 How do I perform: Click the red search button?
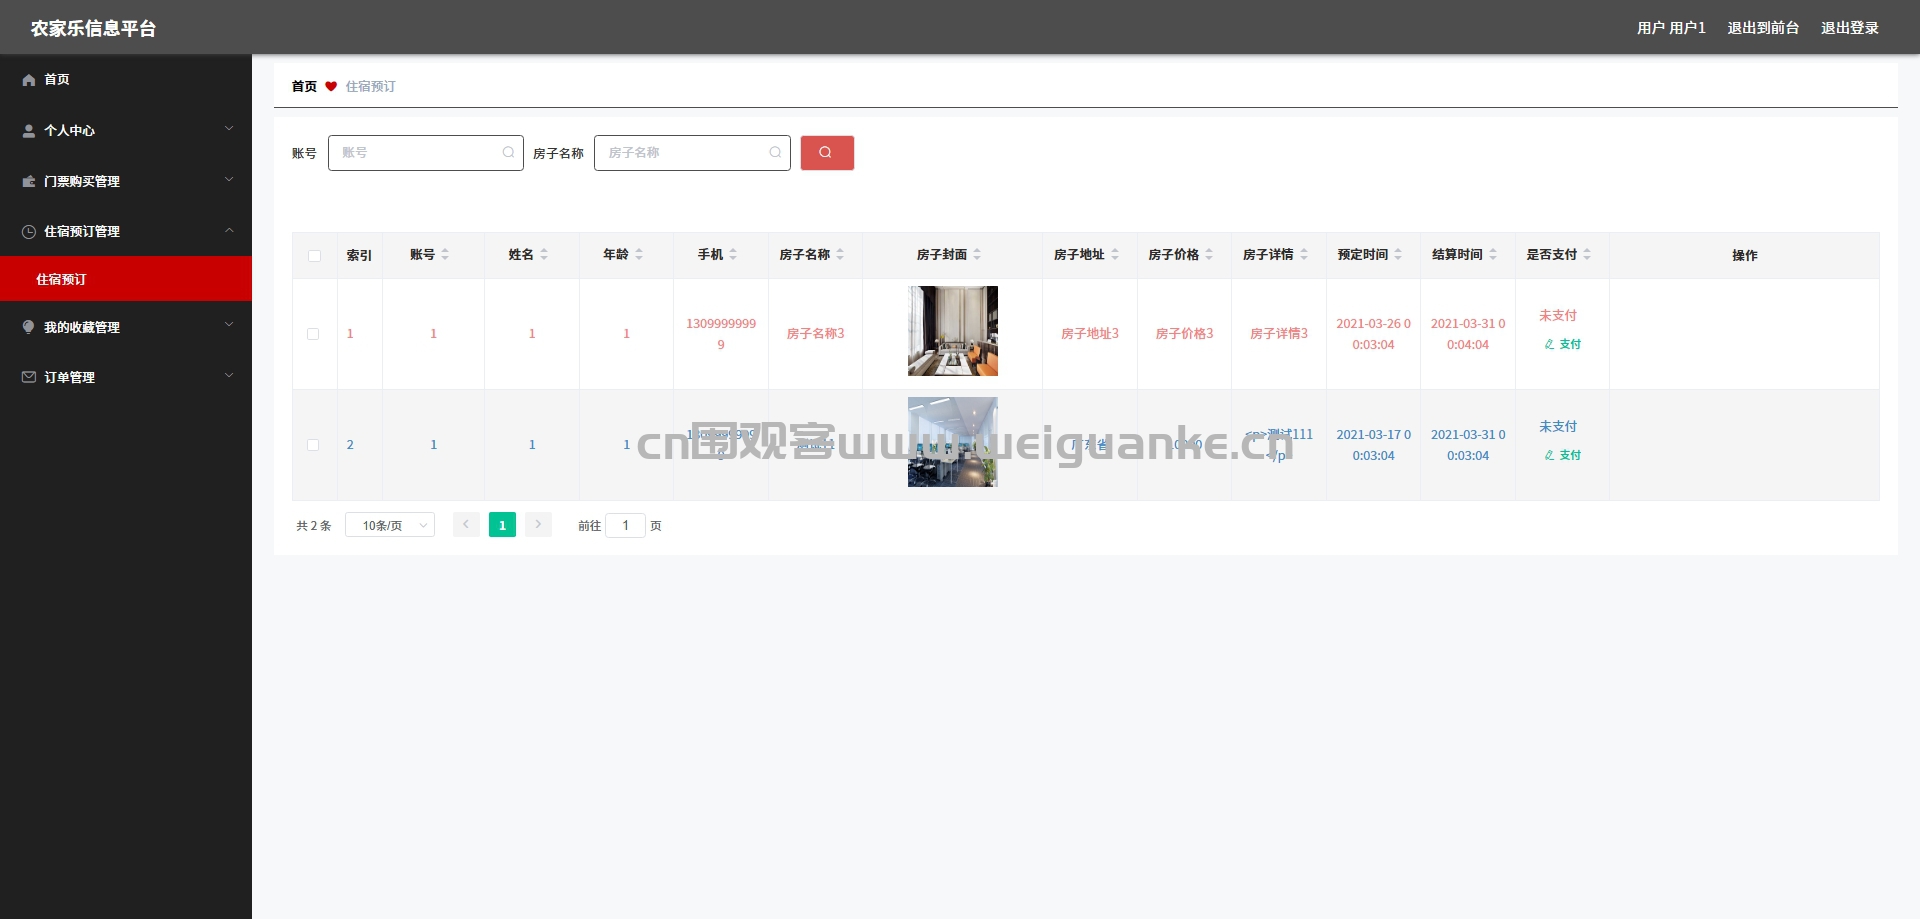pyautogui.click(x=827, y=153)
